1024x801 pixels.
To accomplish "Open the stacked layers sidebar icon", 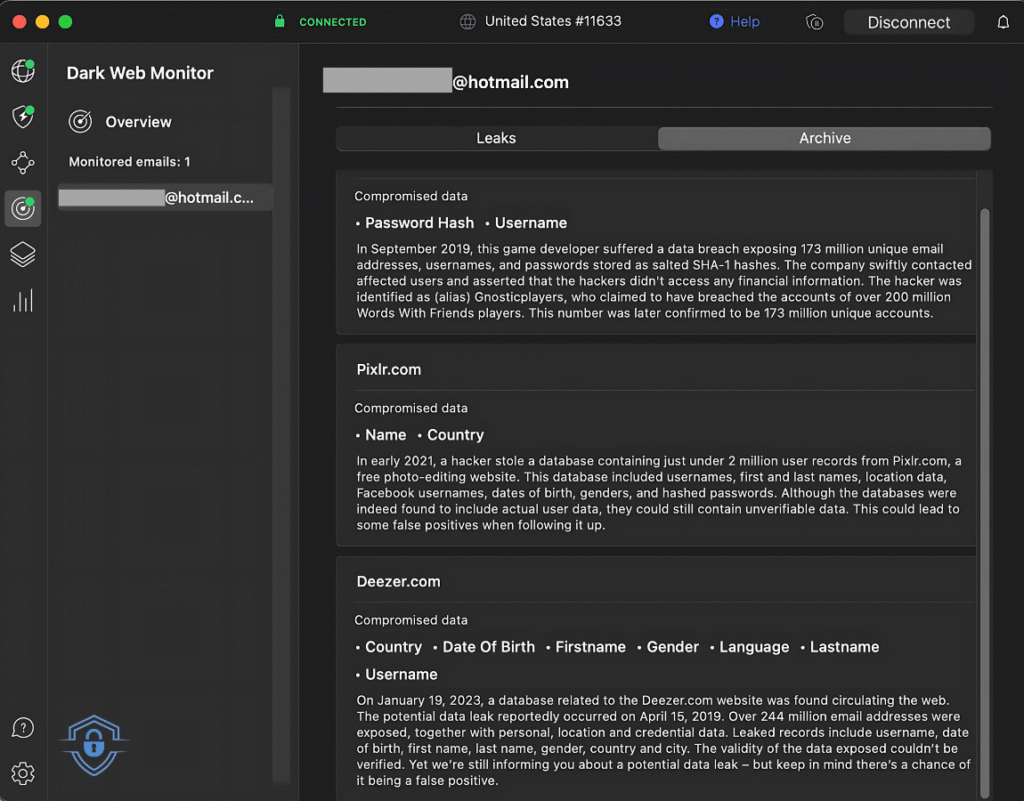I will point(23,255).
